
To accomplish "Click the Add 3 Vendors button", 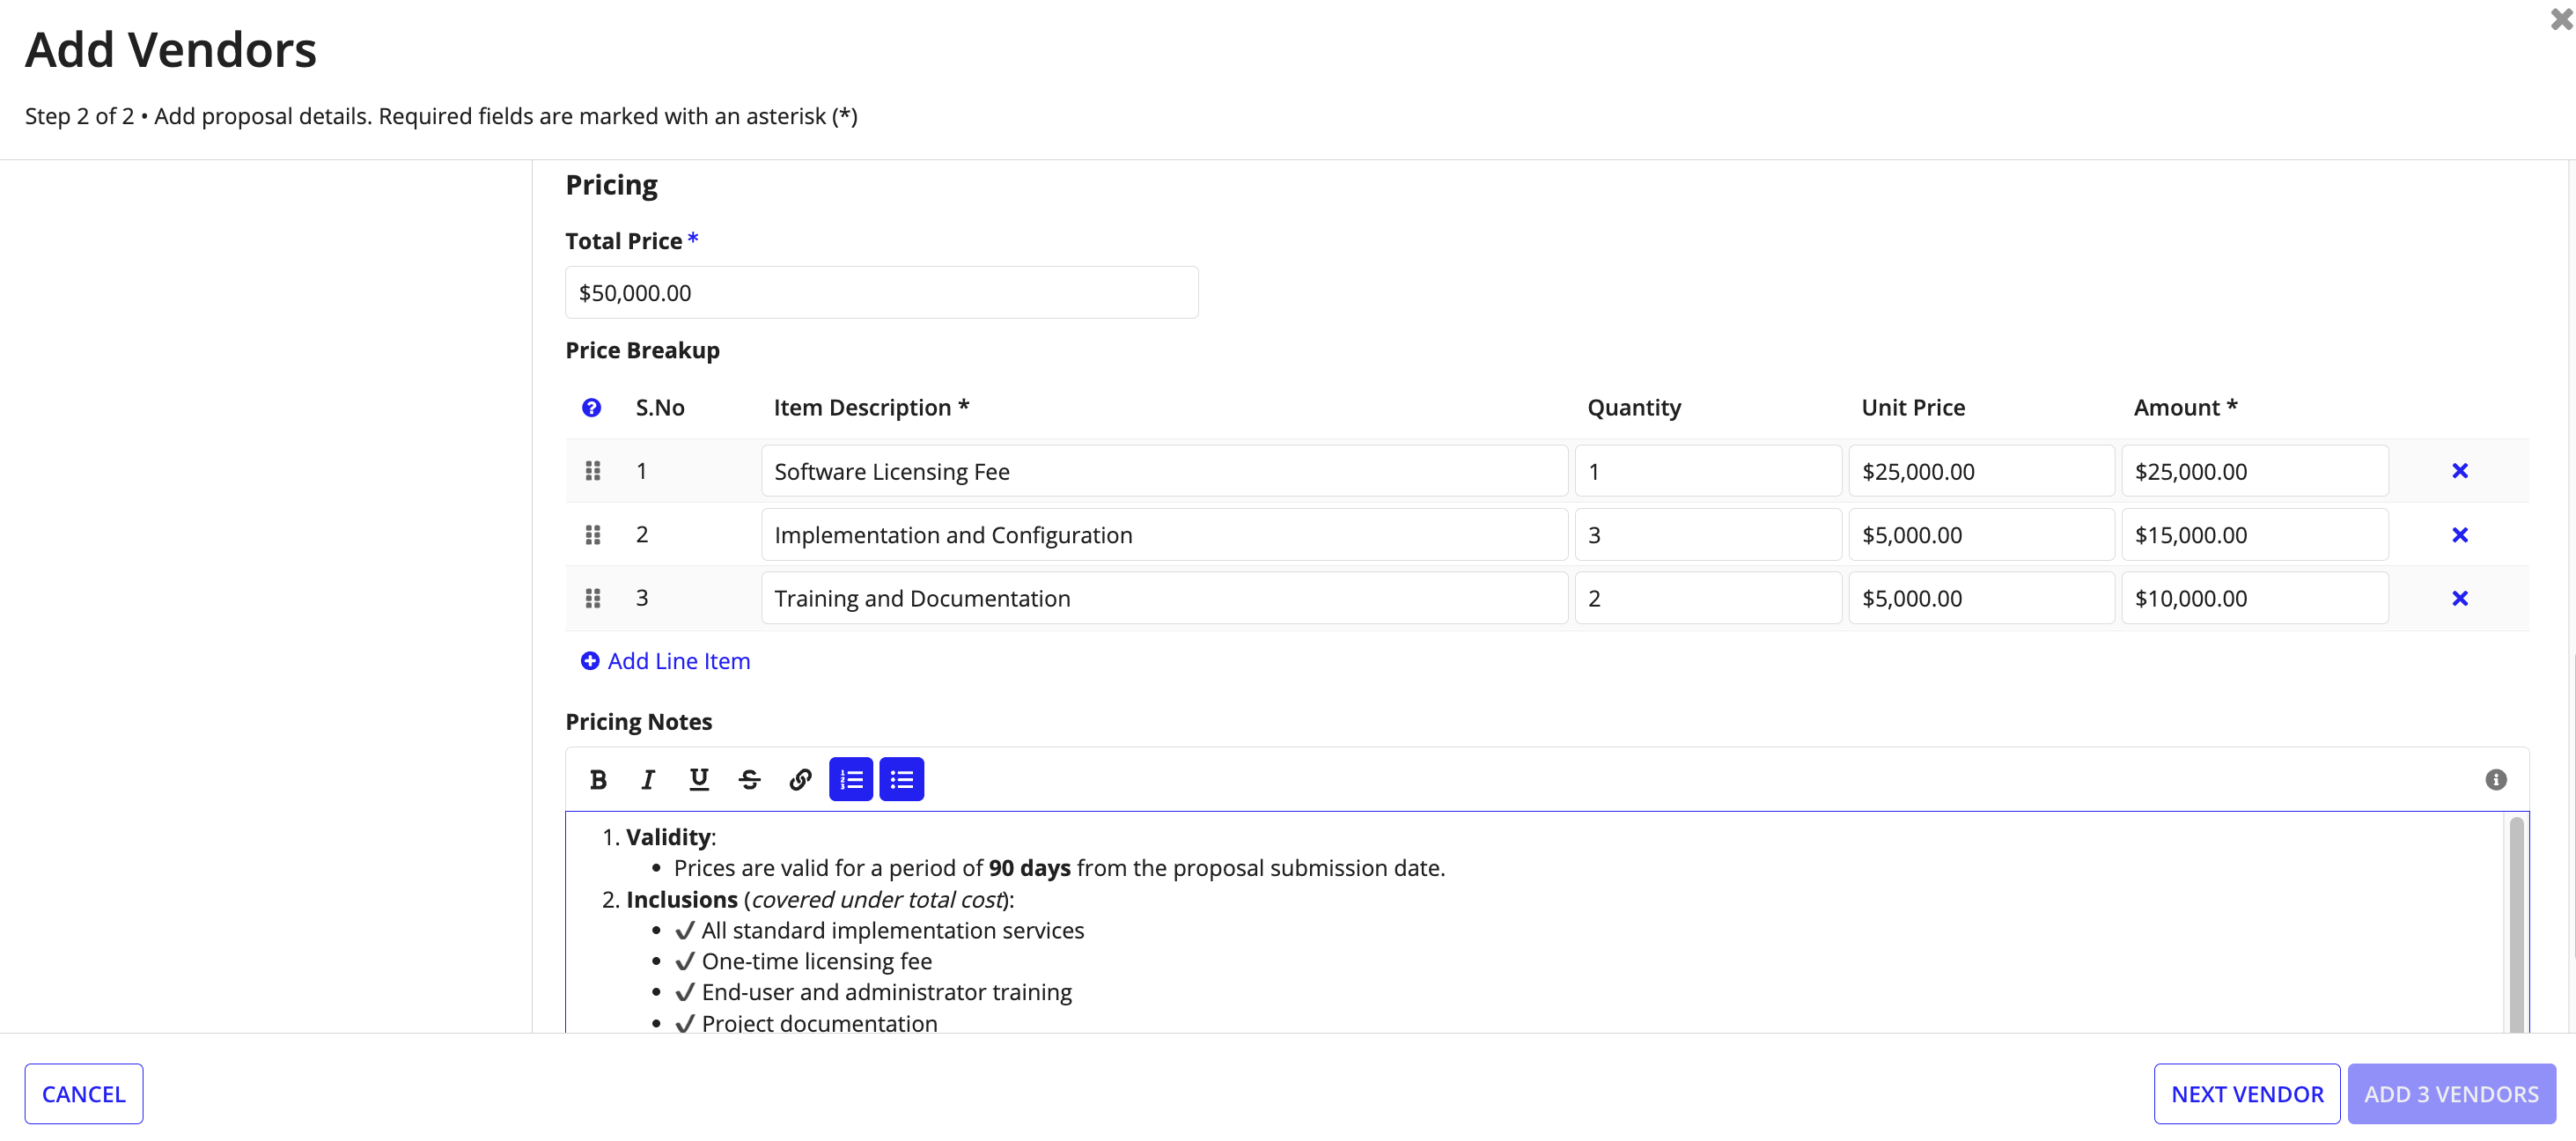I will point(2451,1094).
